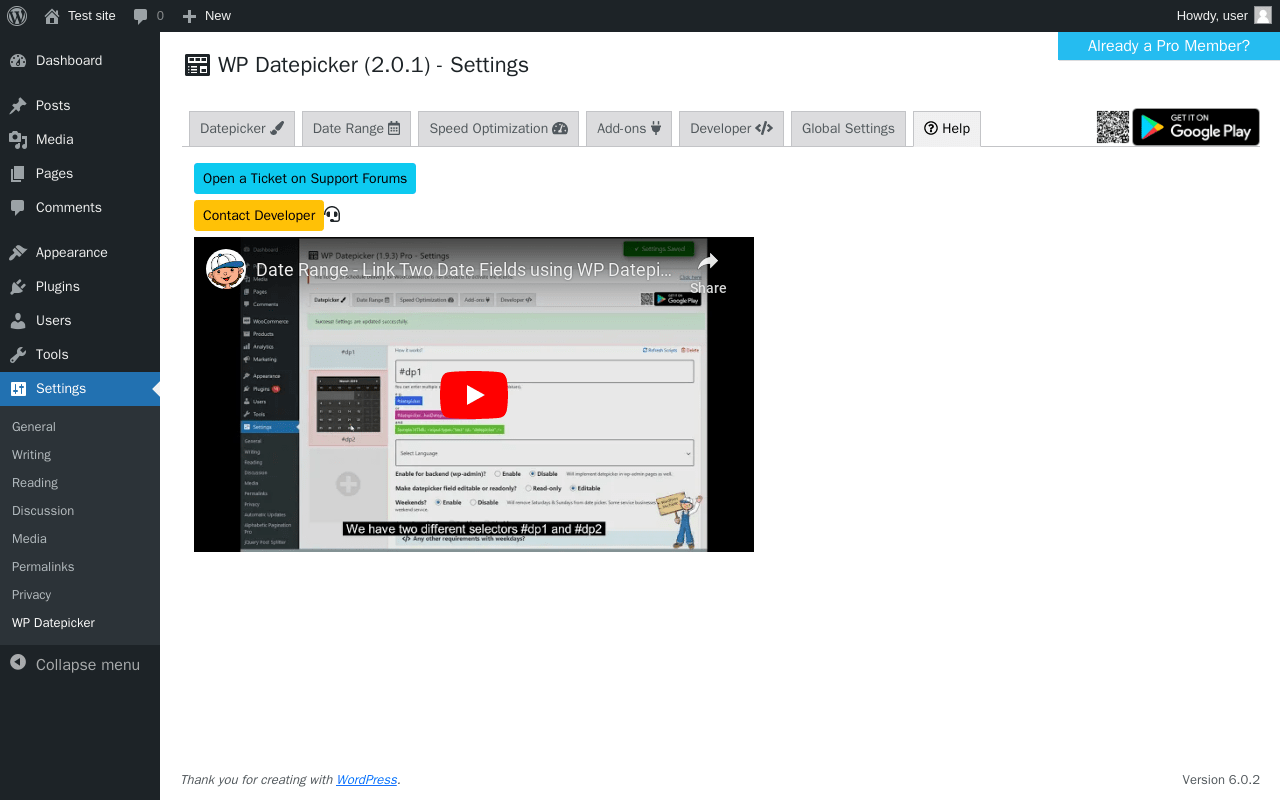Image resolution: width=1280 pixels, height=800 pixels.
Task: Click the Plugins plug icon
Action: click(18, 287)
